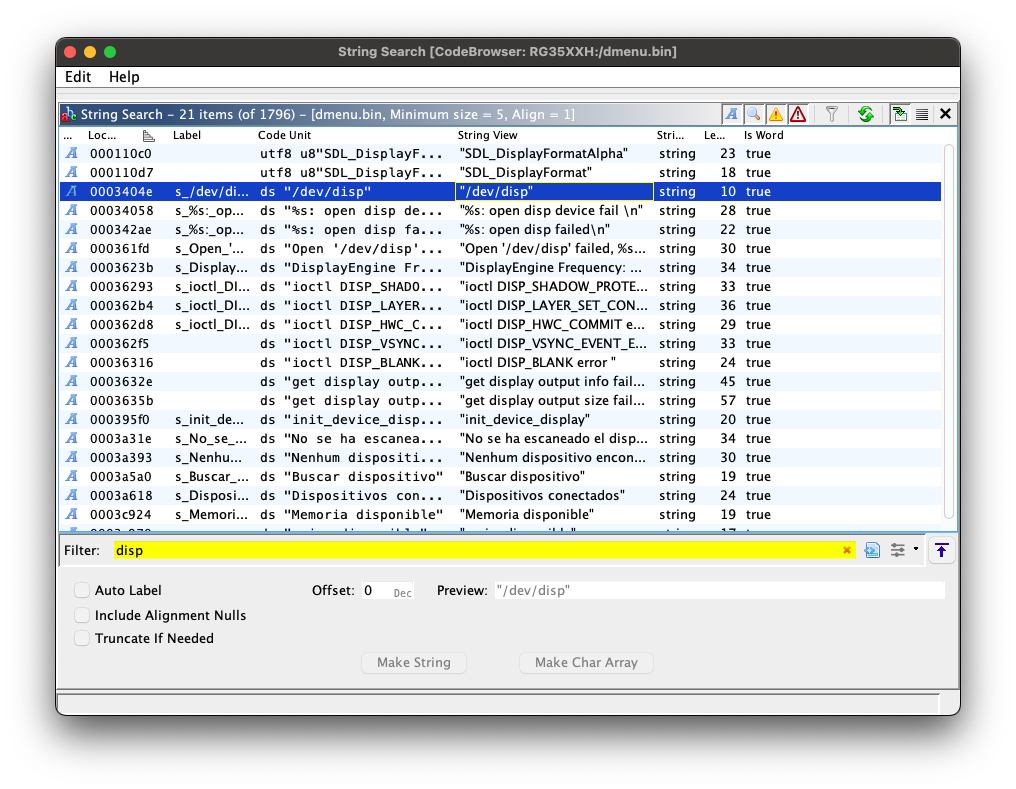Click the blue up-arrow button beside the filter

[941, 550]
